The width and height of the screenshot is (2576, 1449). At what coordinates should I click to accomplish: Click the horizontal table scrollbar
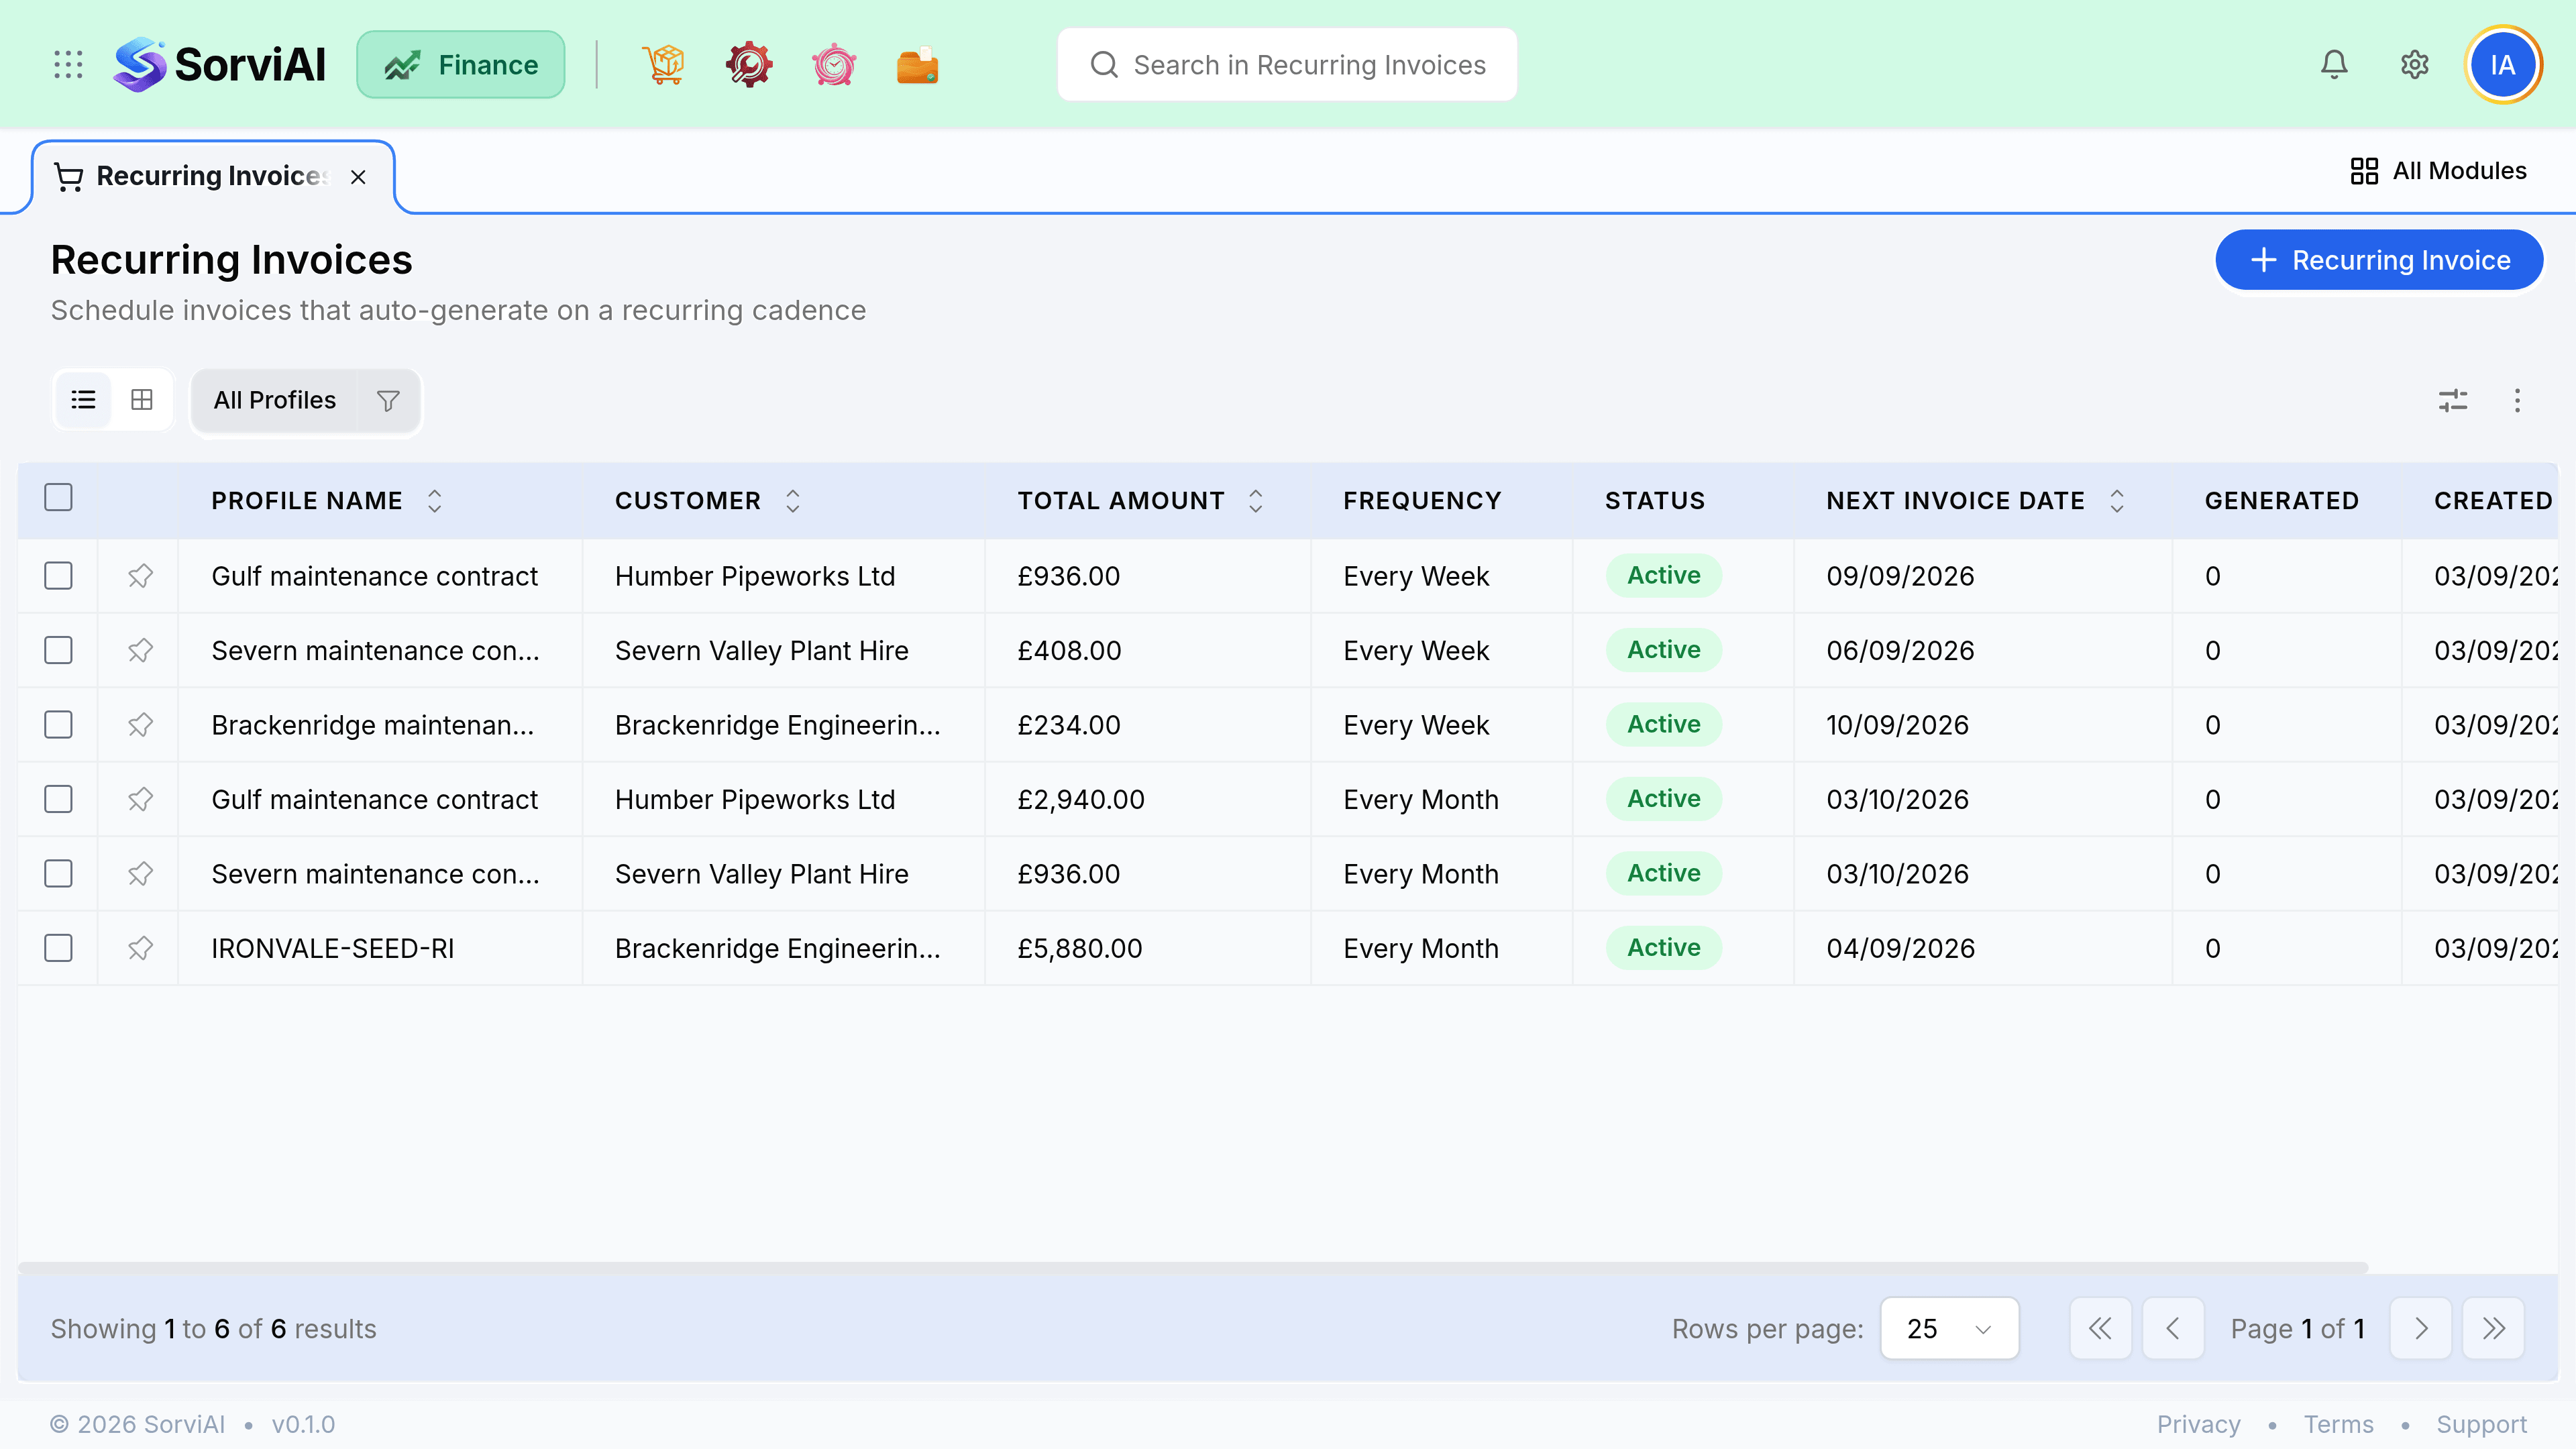(1193, 1267)
